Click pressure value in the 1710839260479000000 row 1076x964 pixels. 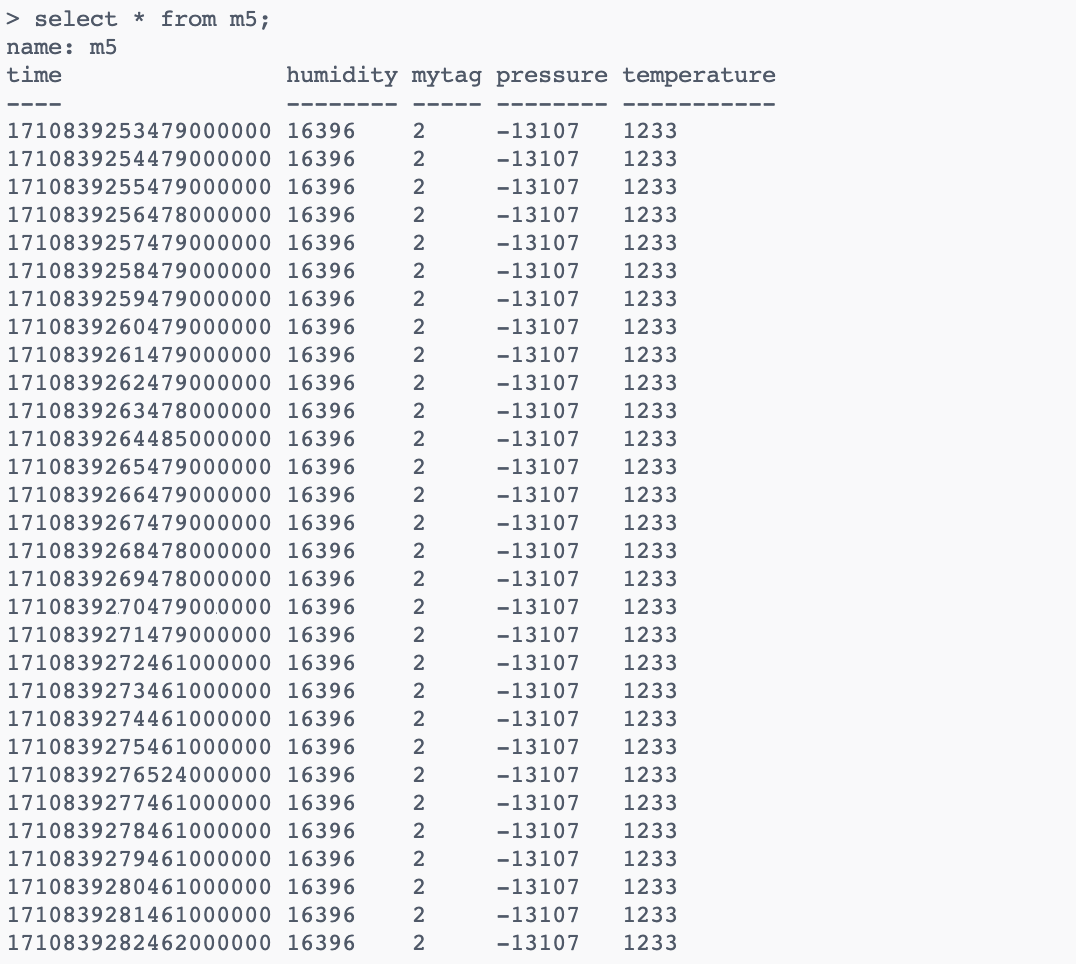coord(538,327)
